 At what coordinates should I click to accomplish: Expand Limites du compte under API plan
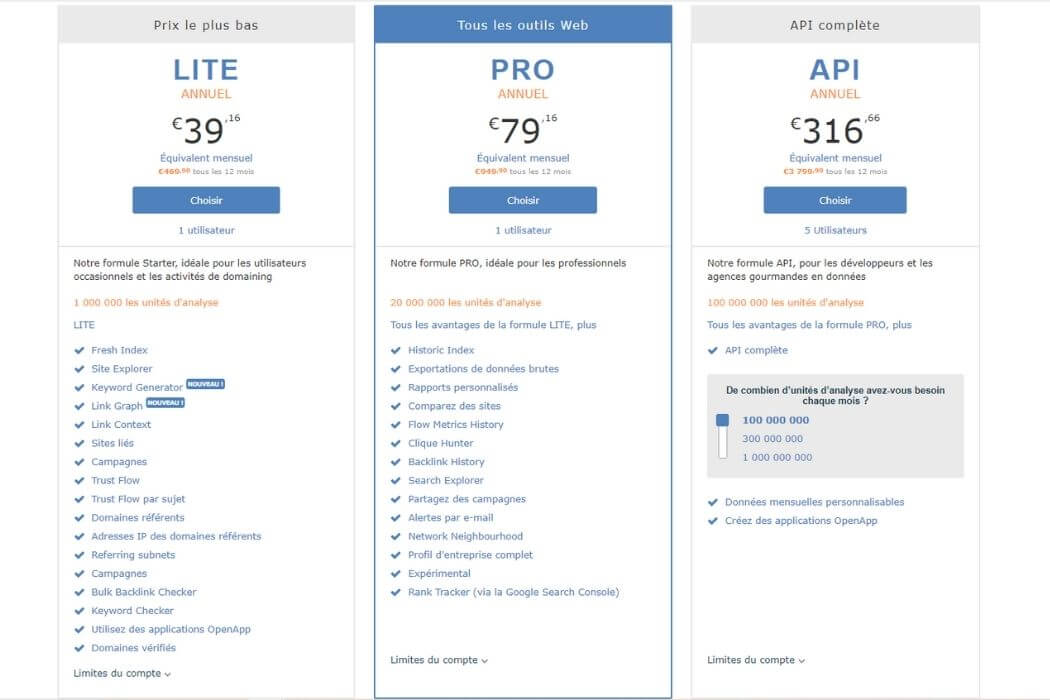[x=755, y=660]
